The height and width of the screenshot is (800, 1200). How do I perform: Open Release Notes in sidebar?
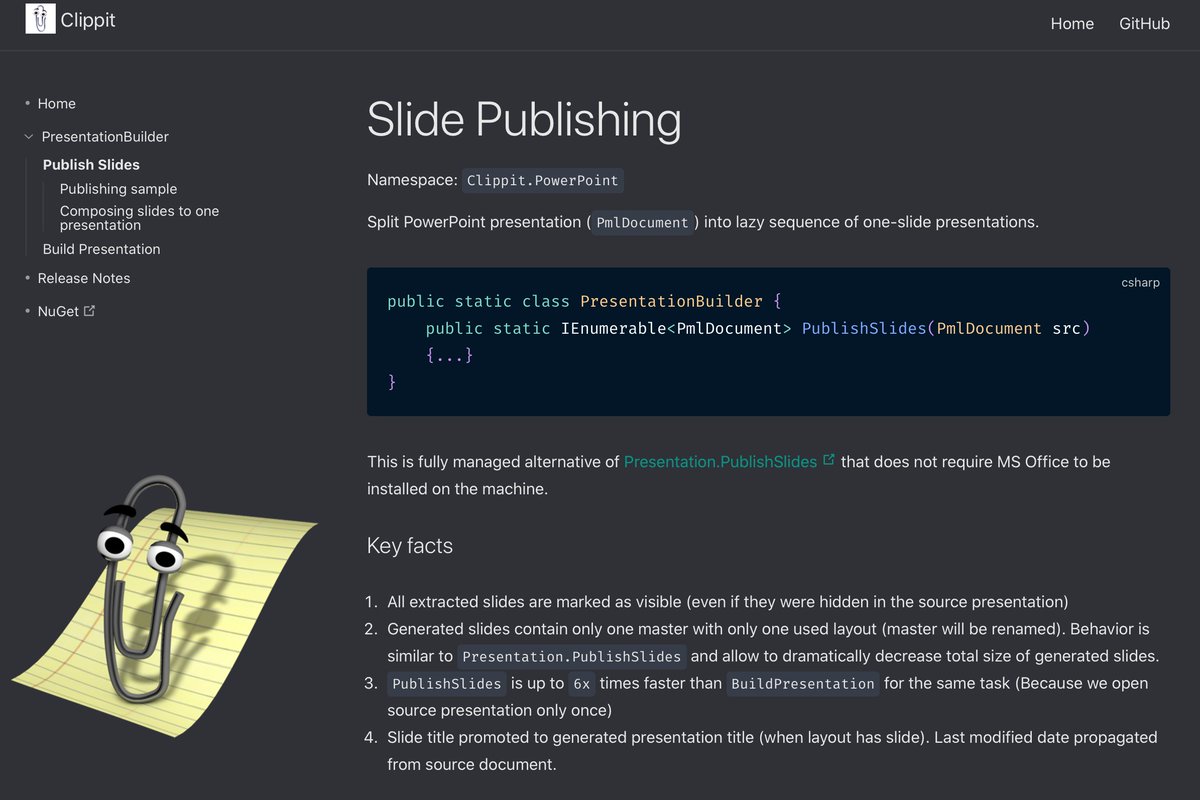click(84, 278)
